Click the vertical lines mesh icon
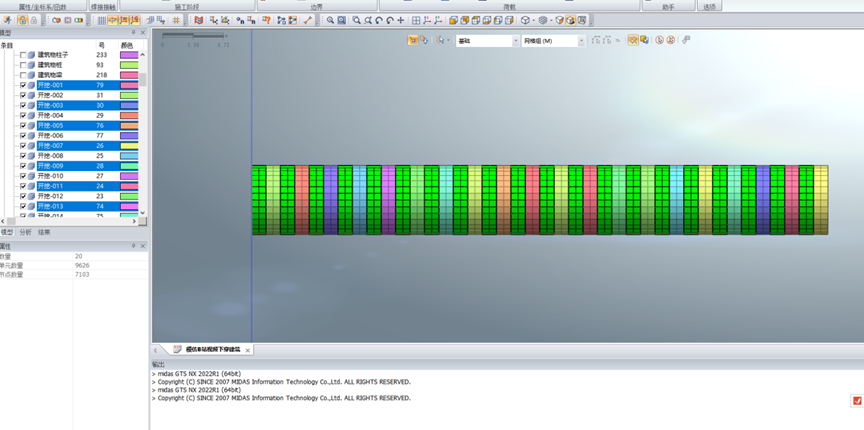Viewport: 864px width, 430px height. pyautogui.click(x=101, y=20)
